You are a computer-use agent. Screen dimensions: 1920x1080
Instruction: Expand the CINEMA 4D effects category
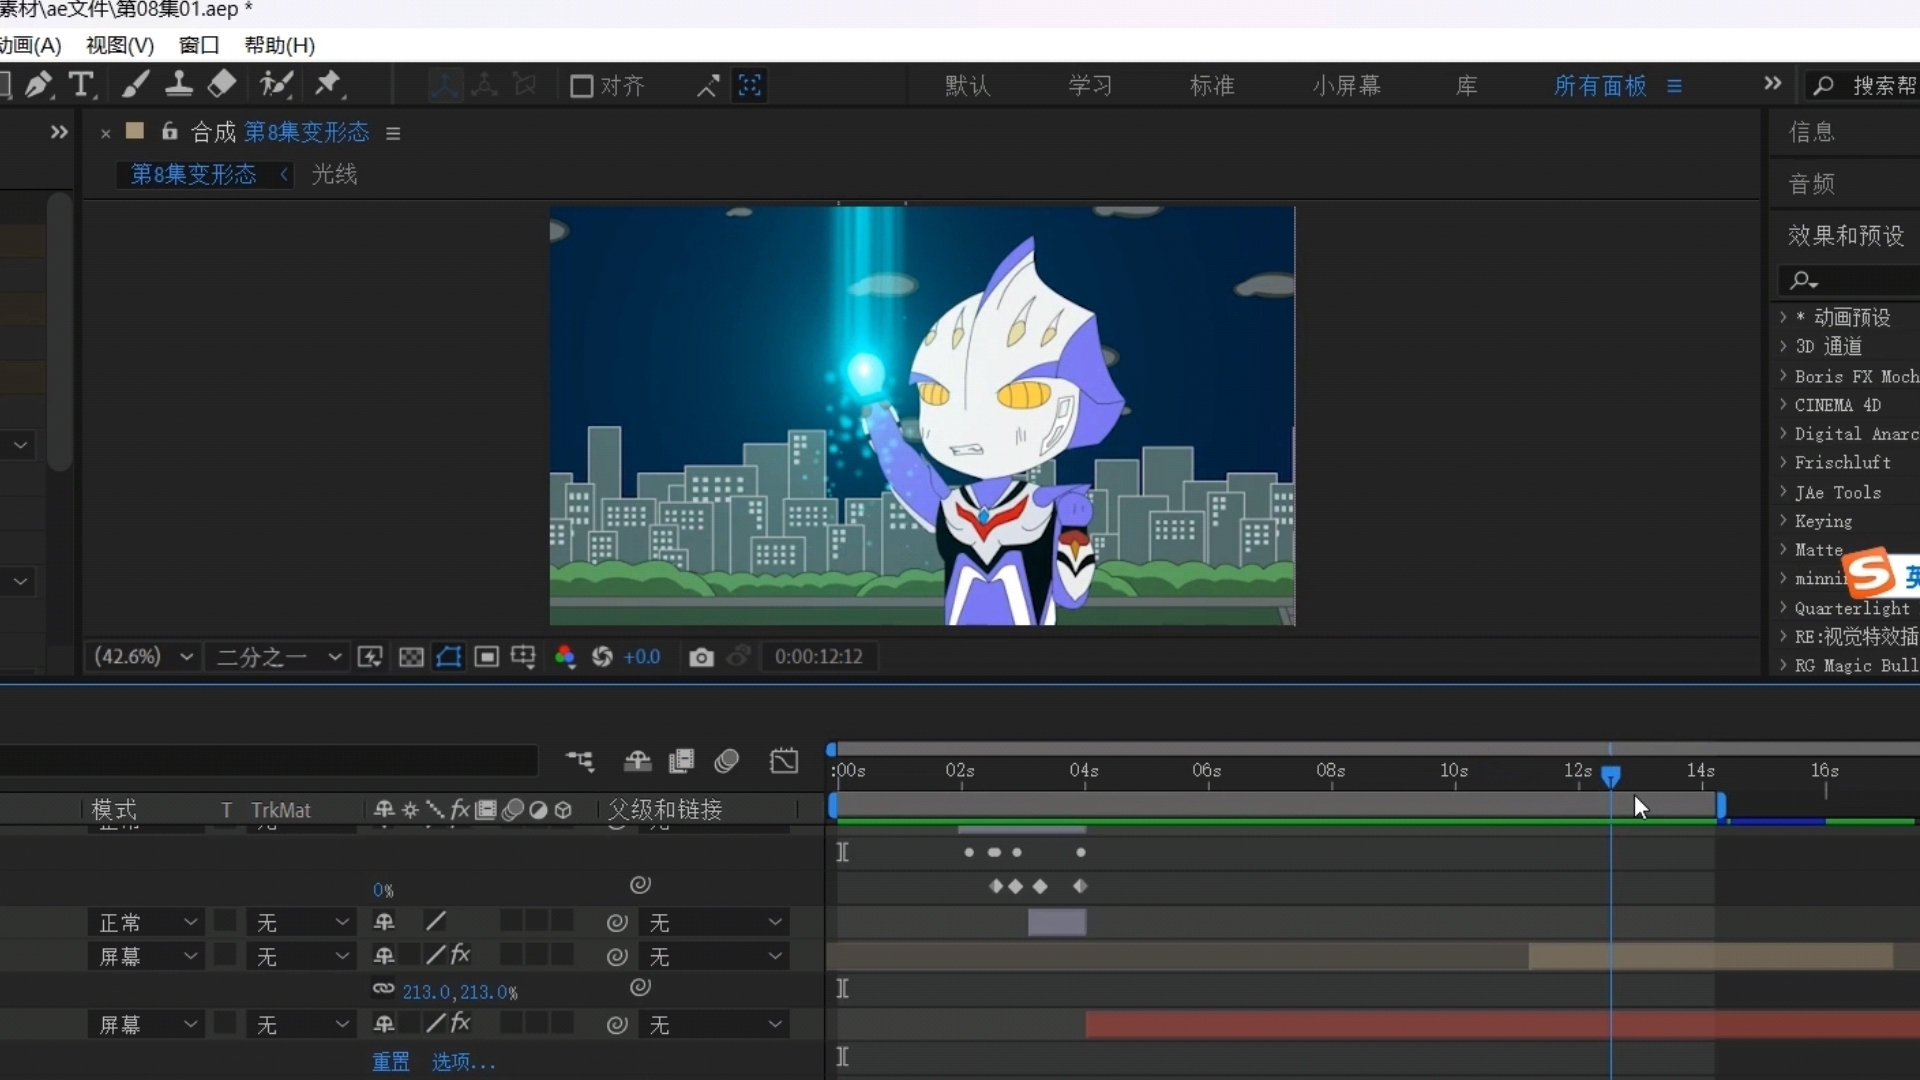pyautogui.click(x=1783, y=404)
